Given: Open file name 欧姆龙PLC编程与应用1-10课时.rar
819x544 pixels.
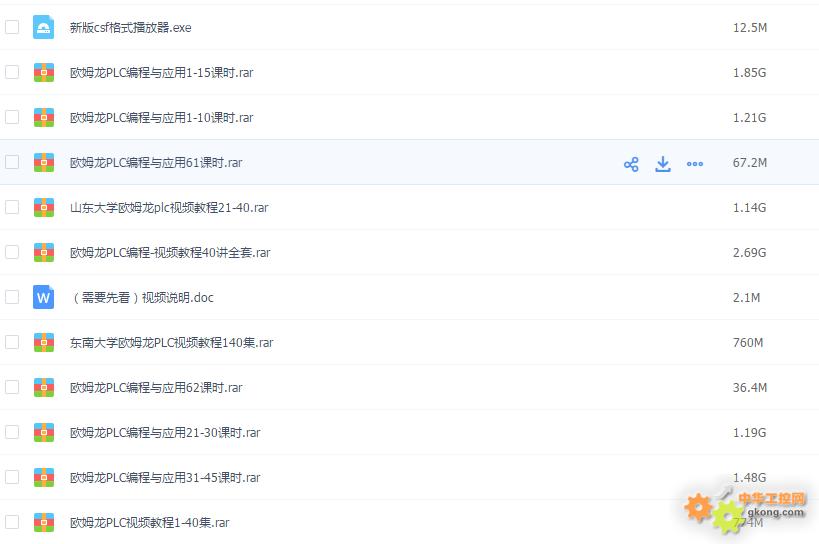Looking at the screenshot, I should click(x=161, y=117).
